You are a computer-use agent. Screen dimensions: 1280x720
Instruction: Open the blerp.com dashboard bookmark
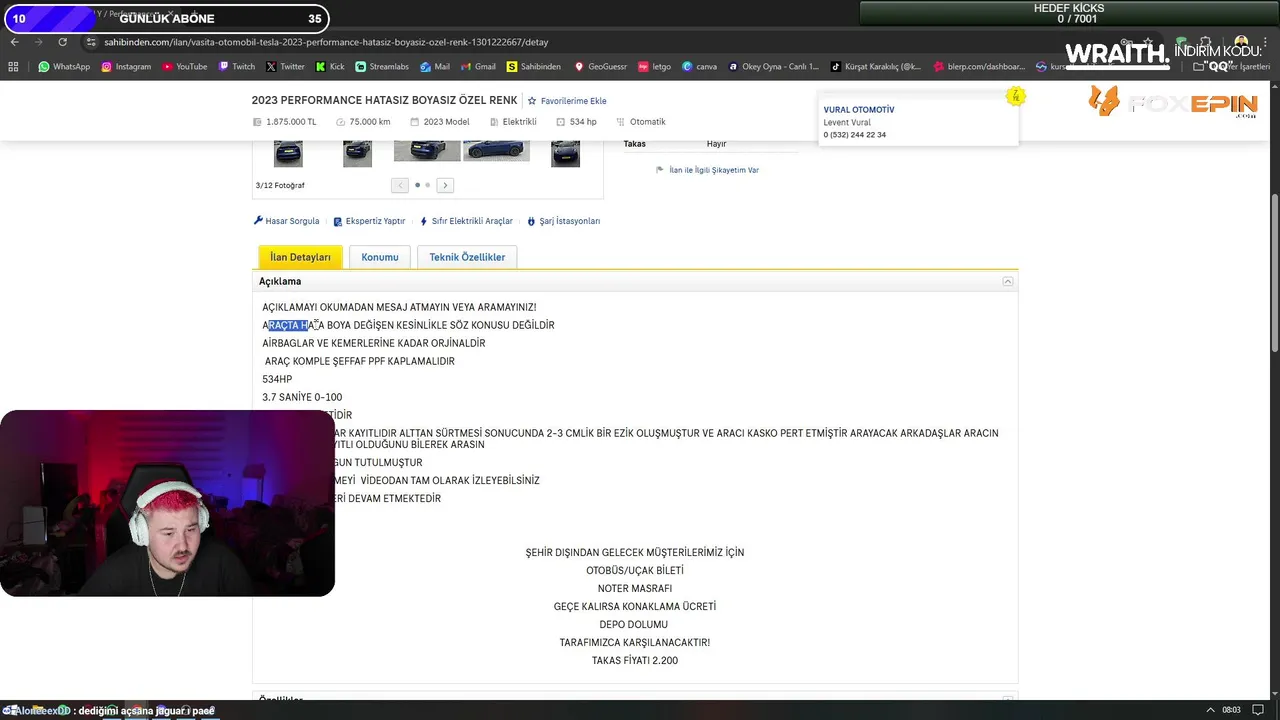pyautogui.click(x=979, y=67)
